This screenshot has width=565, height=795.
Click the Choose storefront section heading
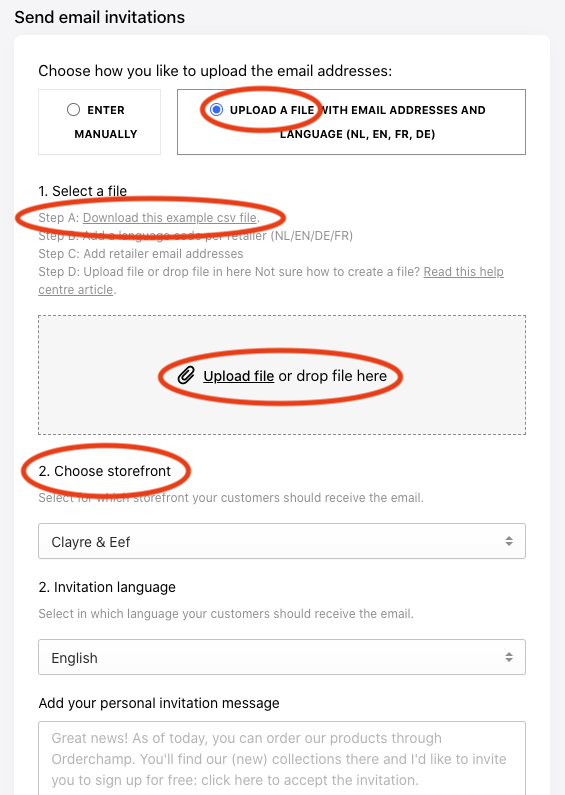click(105, 471)
